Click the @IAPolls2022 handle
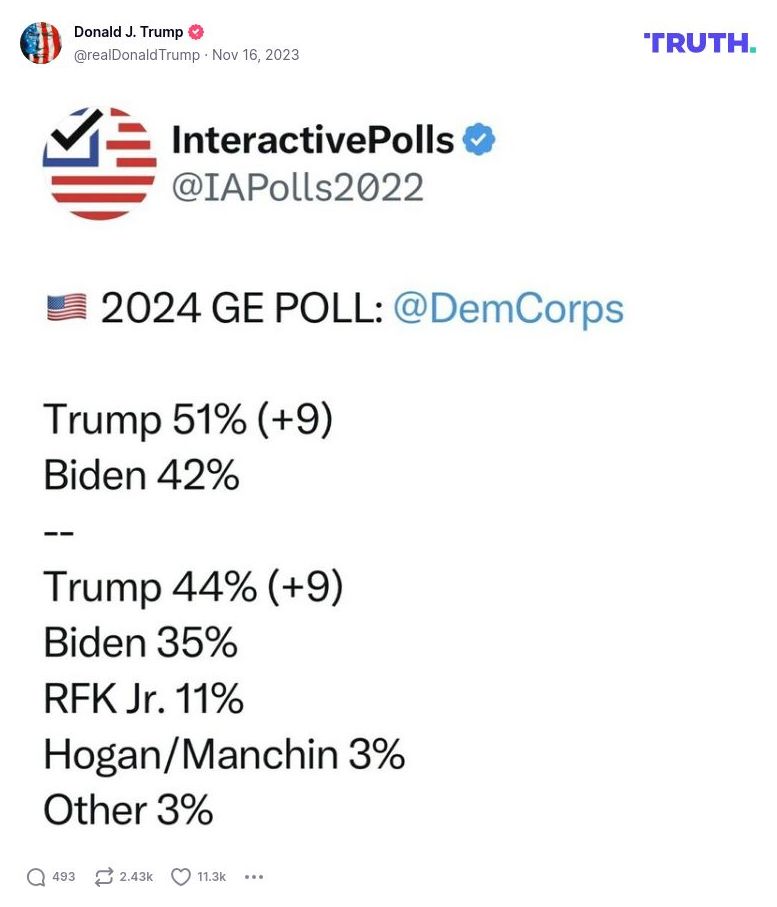This screenshot has height=907, width=777. 299,188
